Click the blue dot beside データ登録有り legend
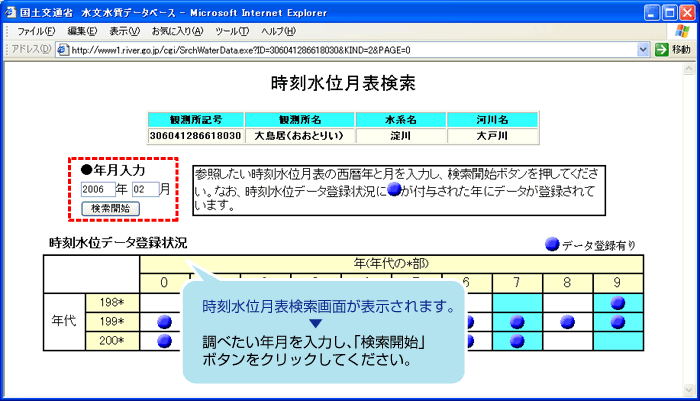This screenshot has width=700, height=401. point(552,244)
